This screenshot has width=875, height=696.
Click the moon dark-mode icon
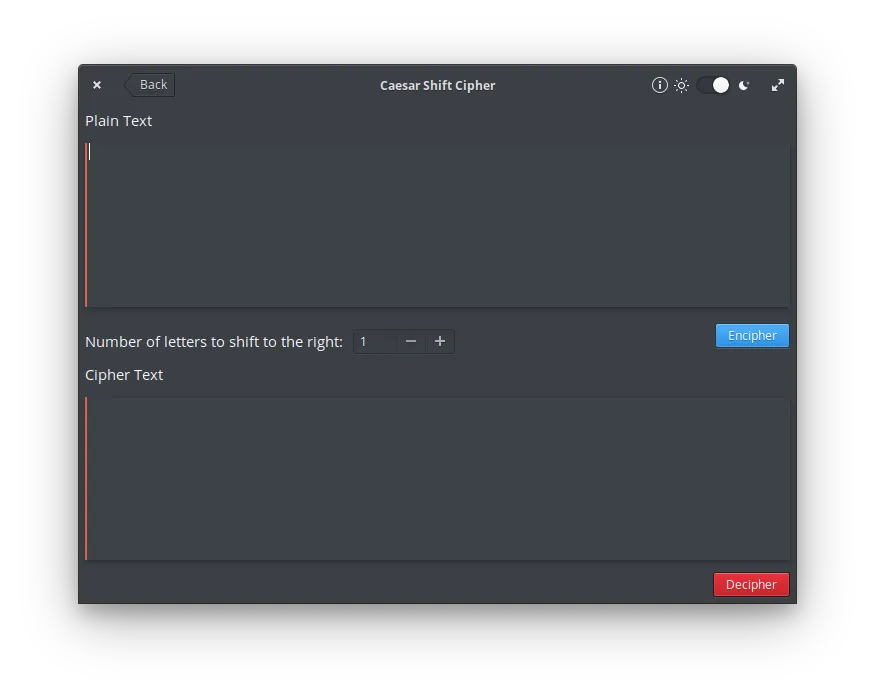point(744,85)
